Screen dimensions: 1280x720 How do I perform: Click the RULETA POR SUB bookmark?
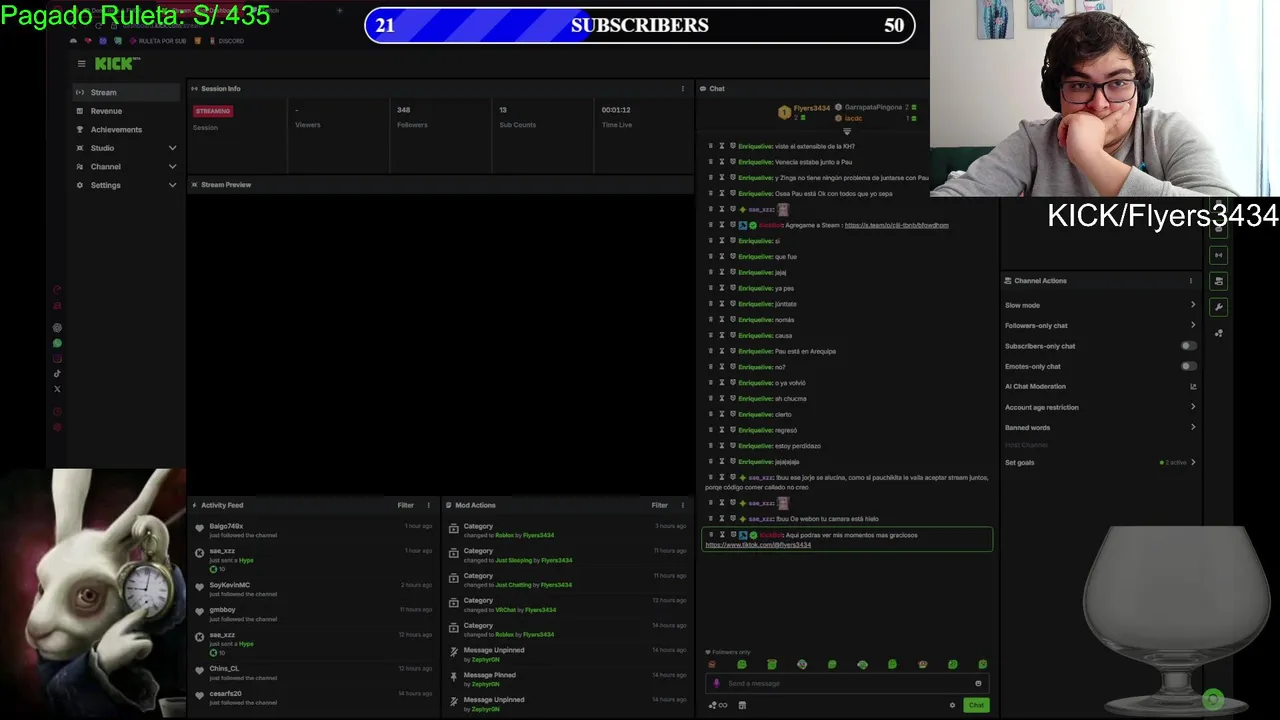pyautogui.click(x=156, y=41)
